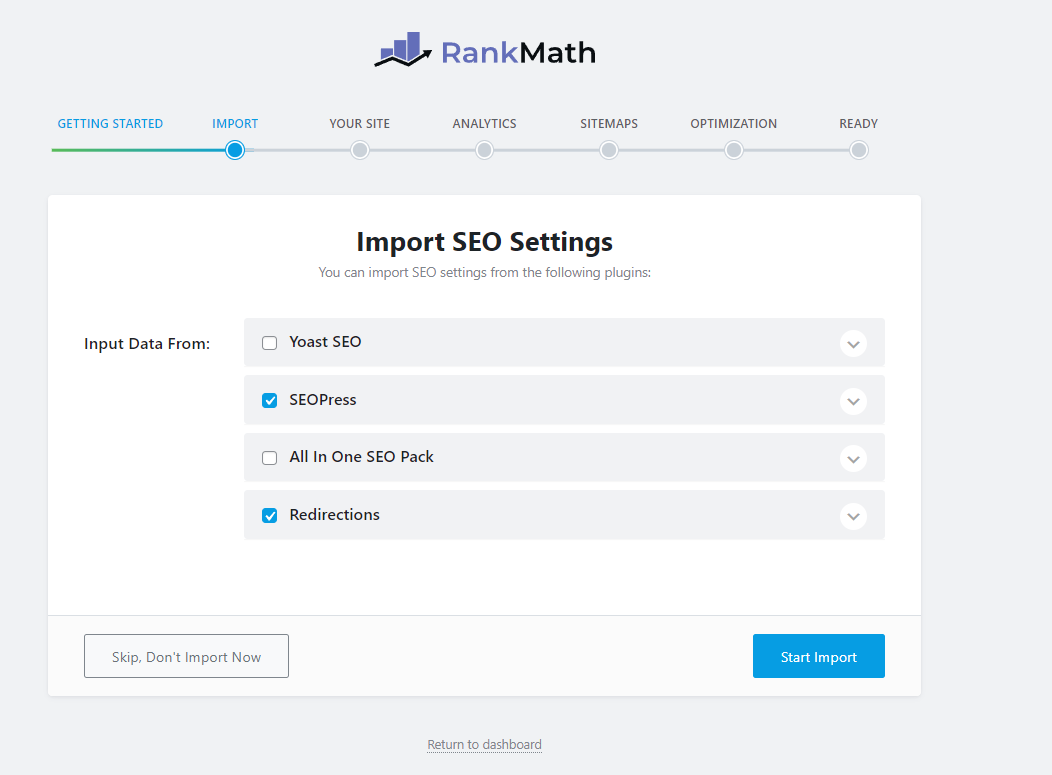Disable the Redirections checkbox

(270, 516)
